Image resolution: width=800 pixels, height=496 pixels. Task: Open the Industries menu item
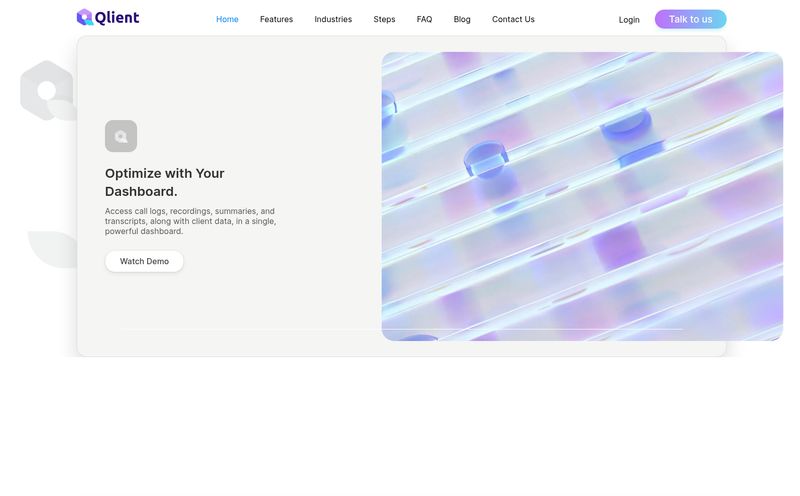click(333, 19)
